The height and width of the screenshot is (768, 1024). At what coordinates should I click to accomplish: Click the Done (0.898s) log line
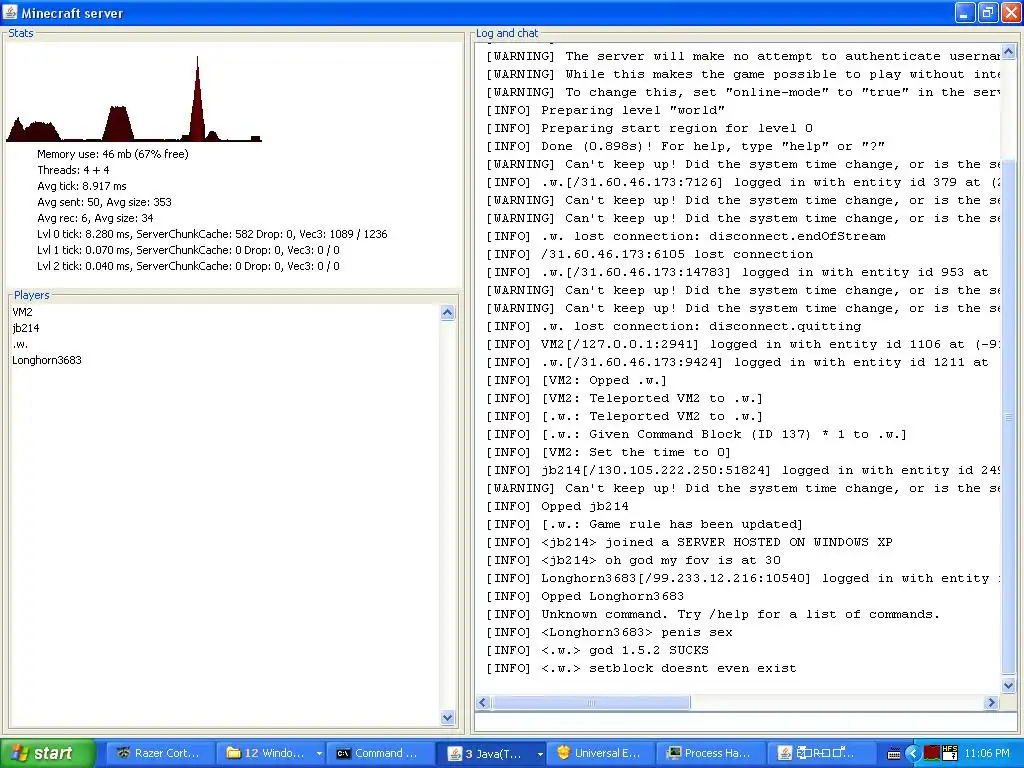pos(686,146)
